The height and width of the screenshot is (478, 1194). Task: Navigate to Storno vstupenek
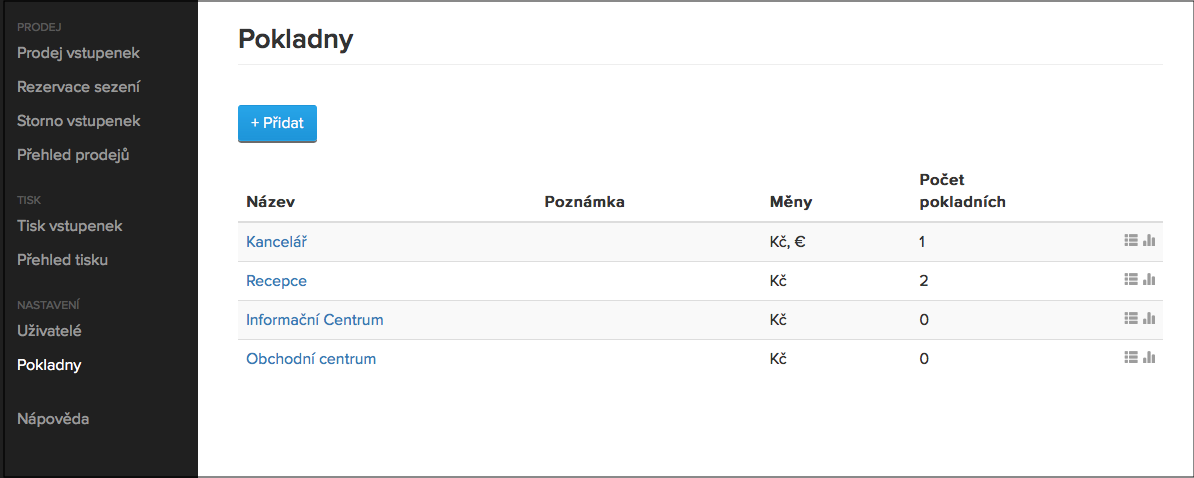click(x=78, y=121)
